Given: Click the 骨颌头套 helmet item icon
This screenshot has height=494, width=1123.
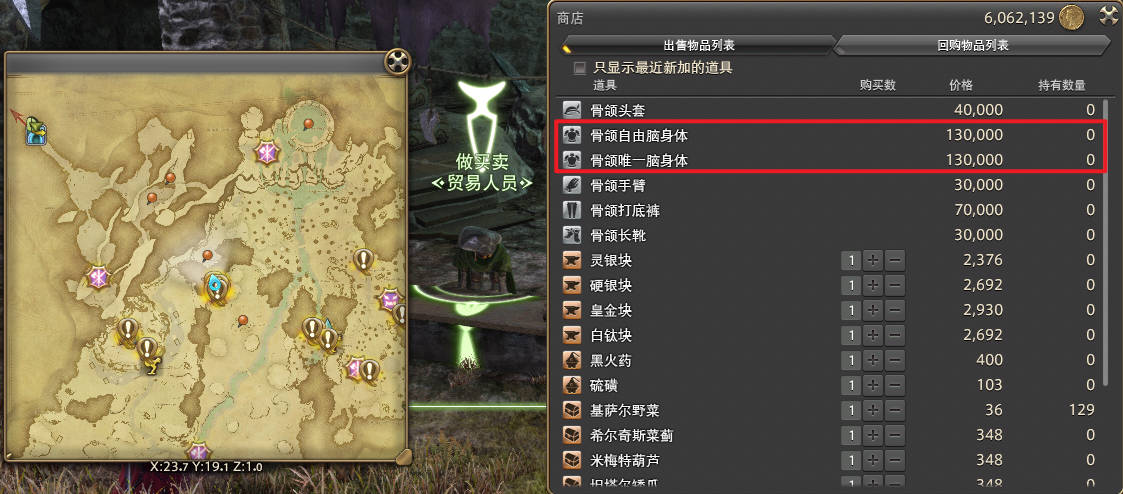Looking at the screenshot, I should [572, 110].
